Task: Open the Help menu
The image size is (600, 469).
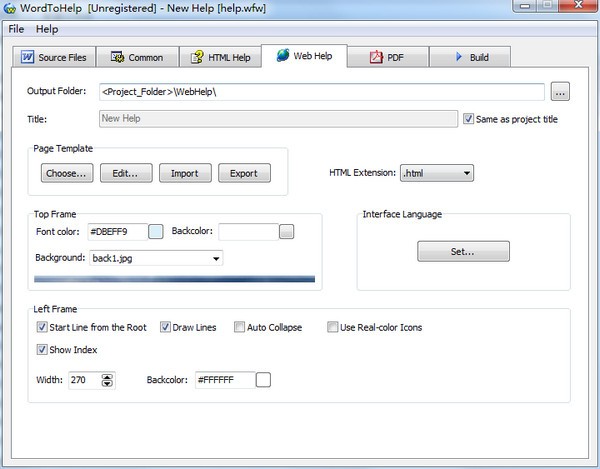Action: click(x=47, y=29)
